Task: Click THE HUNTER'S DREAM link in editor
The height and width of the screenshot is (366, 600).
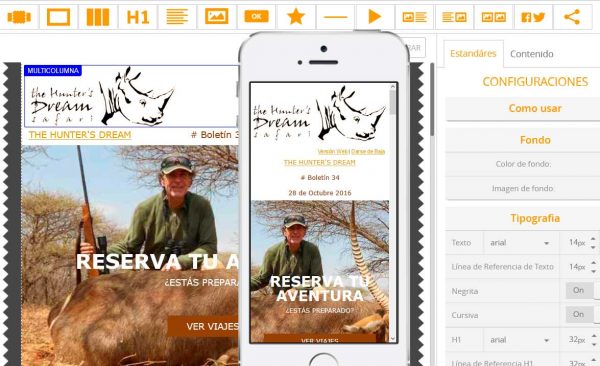Action: 80,135
